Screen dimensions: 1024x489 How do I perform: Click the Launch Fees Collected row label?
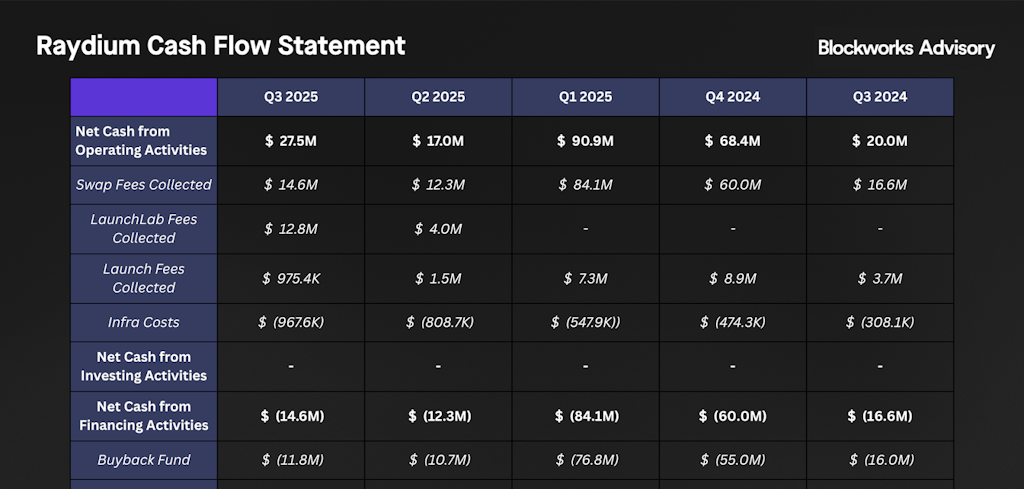(x=144, y=278)
